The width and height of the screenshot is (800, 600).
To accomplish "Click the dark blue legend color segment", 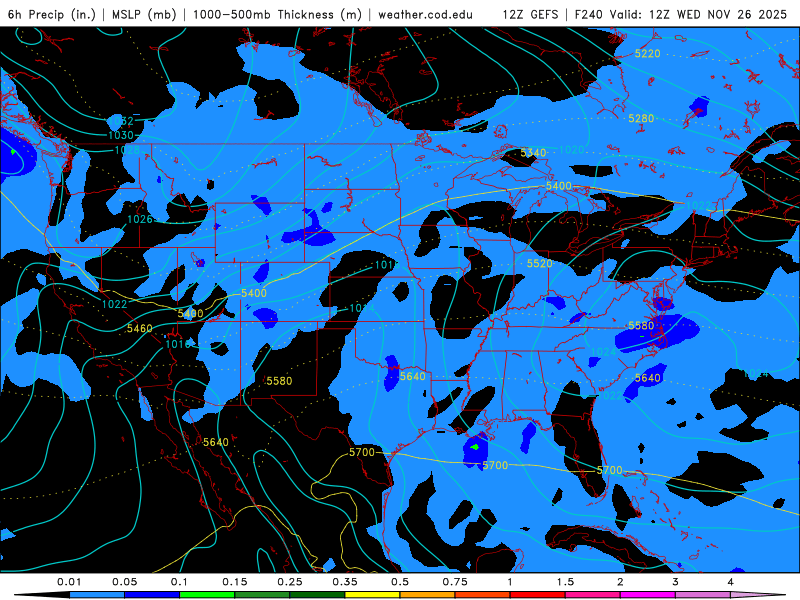I will [152, 595].
